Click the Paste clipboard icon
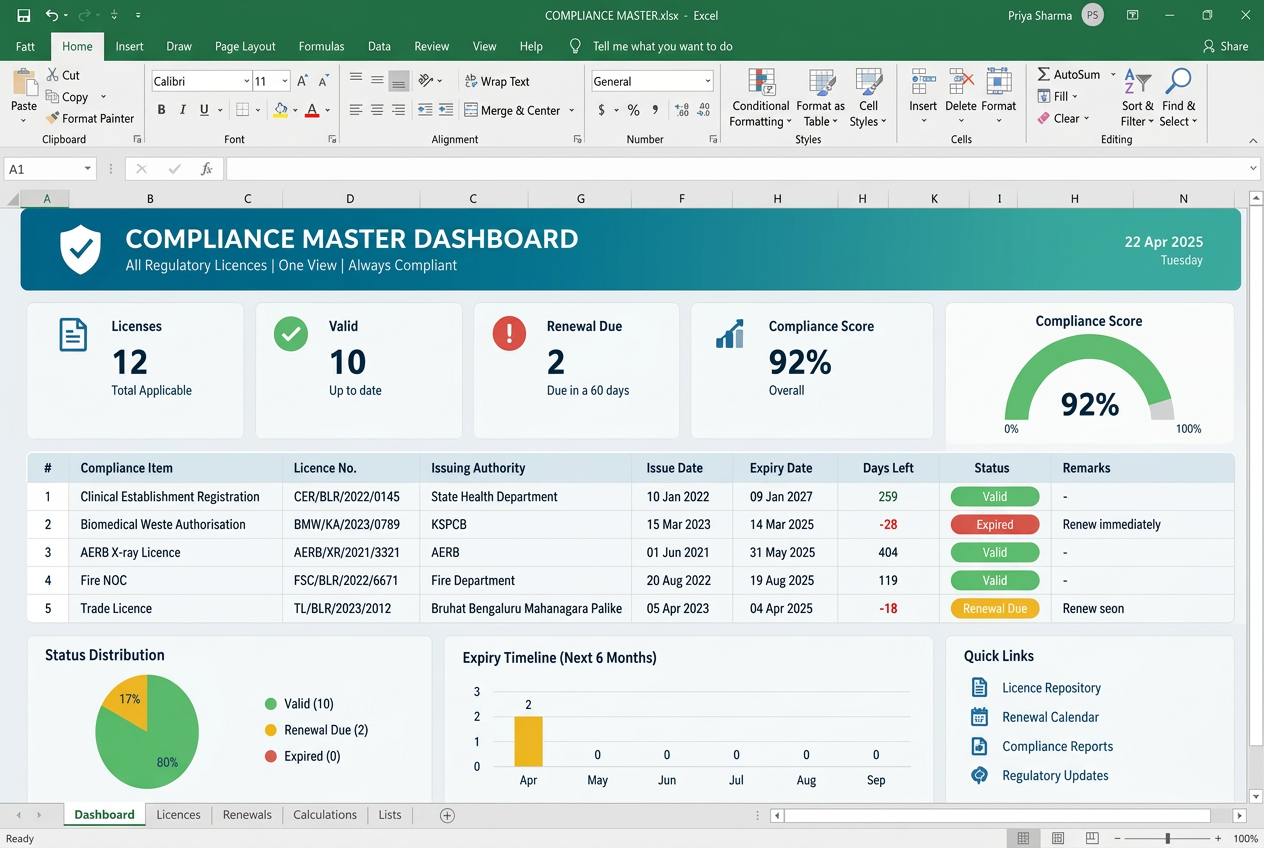Screen dimensions: 1264x848 point(24,83)
